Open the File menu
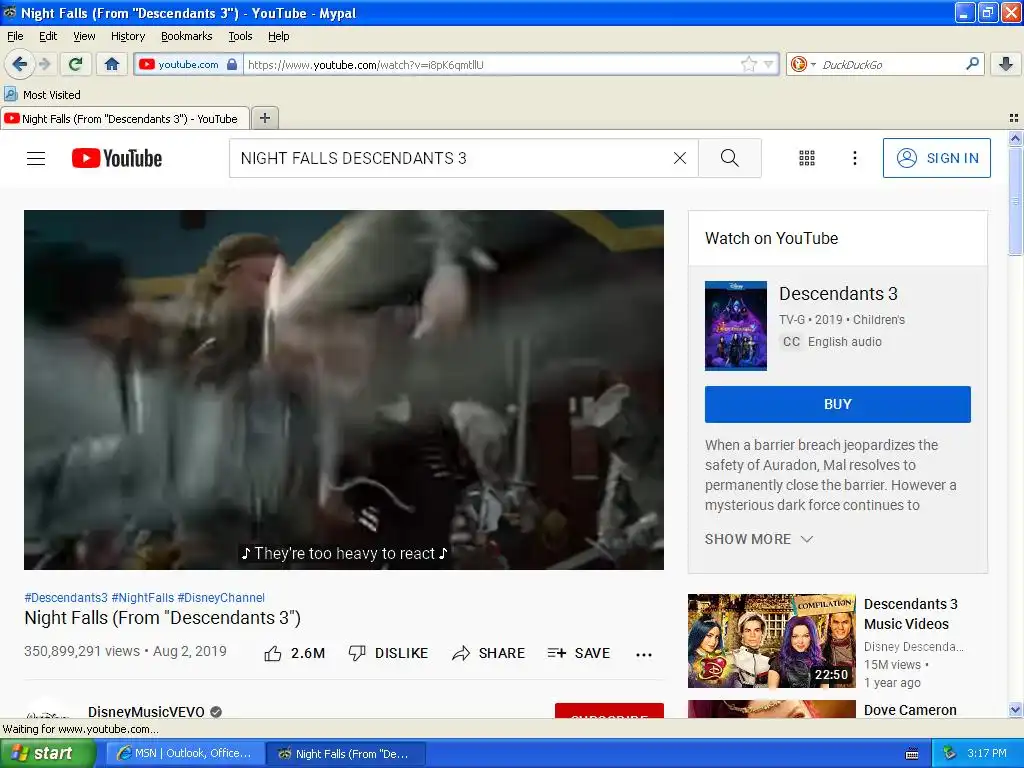 point(15,36)
